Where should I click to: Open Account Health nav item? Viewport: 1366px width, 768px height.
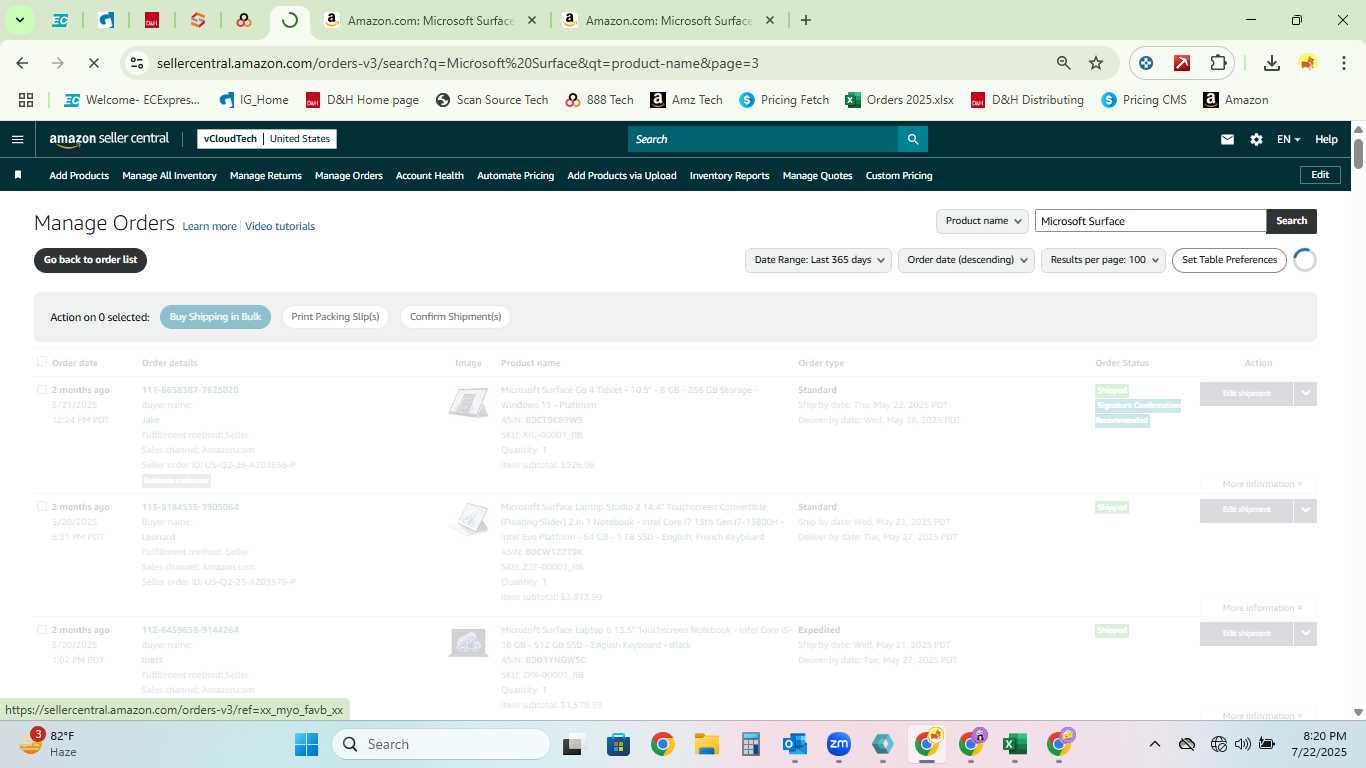[430, 175]
